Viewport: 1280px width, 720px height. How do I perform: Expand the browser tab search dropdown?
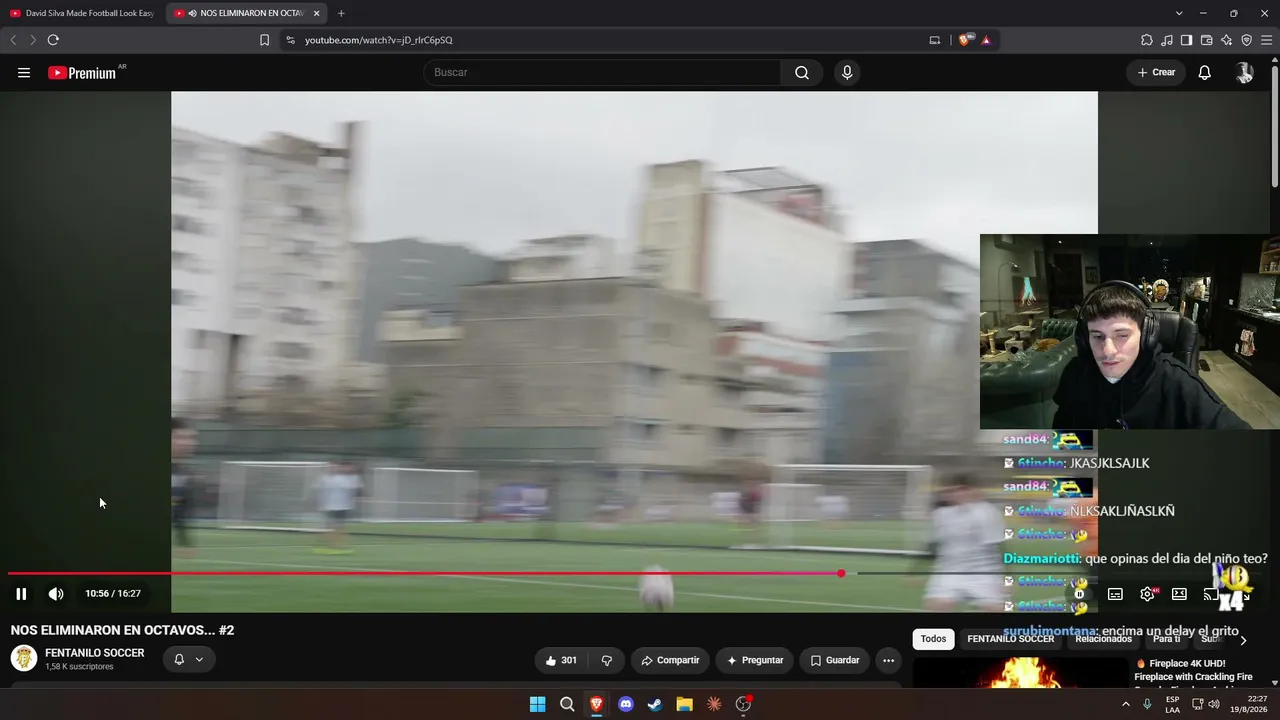tap(1179, 13)
